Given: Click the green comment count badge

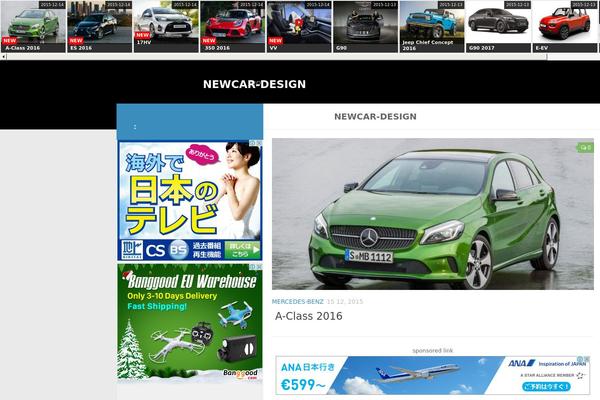Looking at the screenshot, I should pyautogui.click(x=585, y=147).
